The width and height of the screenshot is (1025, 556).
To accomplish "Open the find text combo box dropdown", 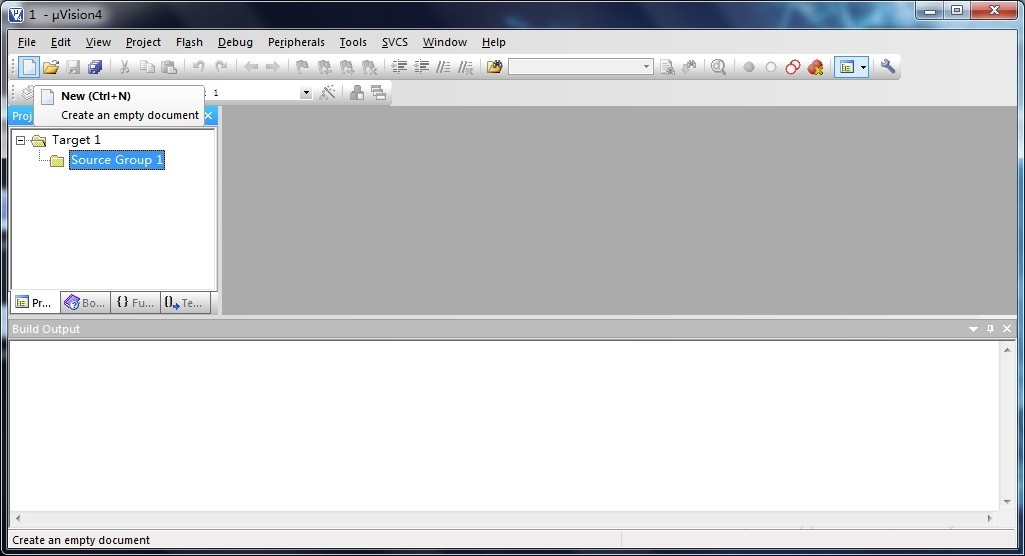I will (646, 67).
